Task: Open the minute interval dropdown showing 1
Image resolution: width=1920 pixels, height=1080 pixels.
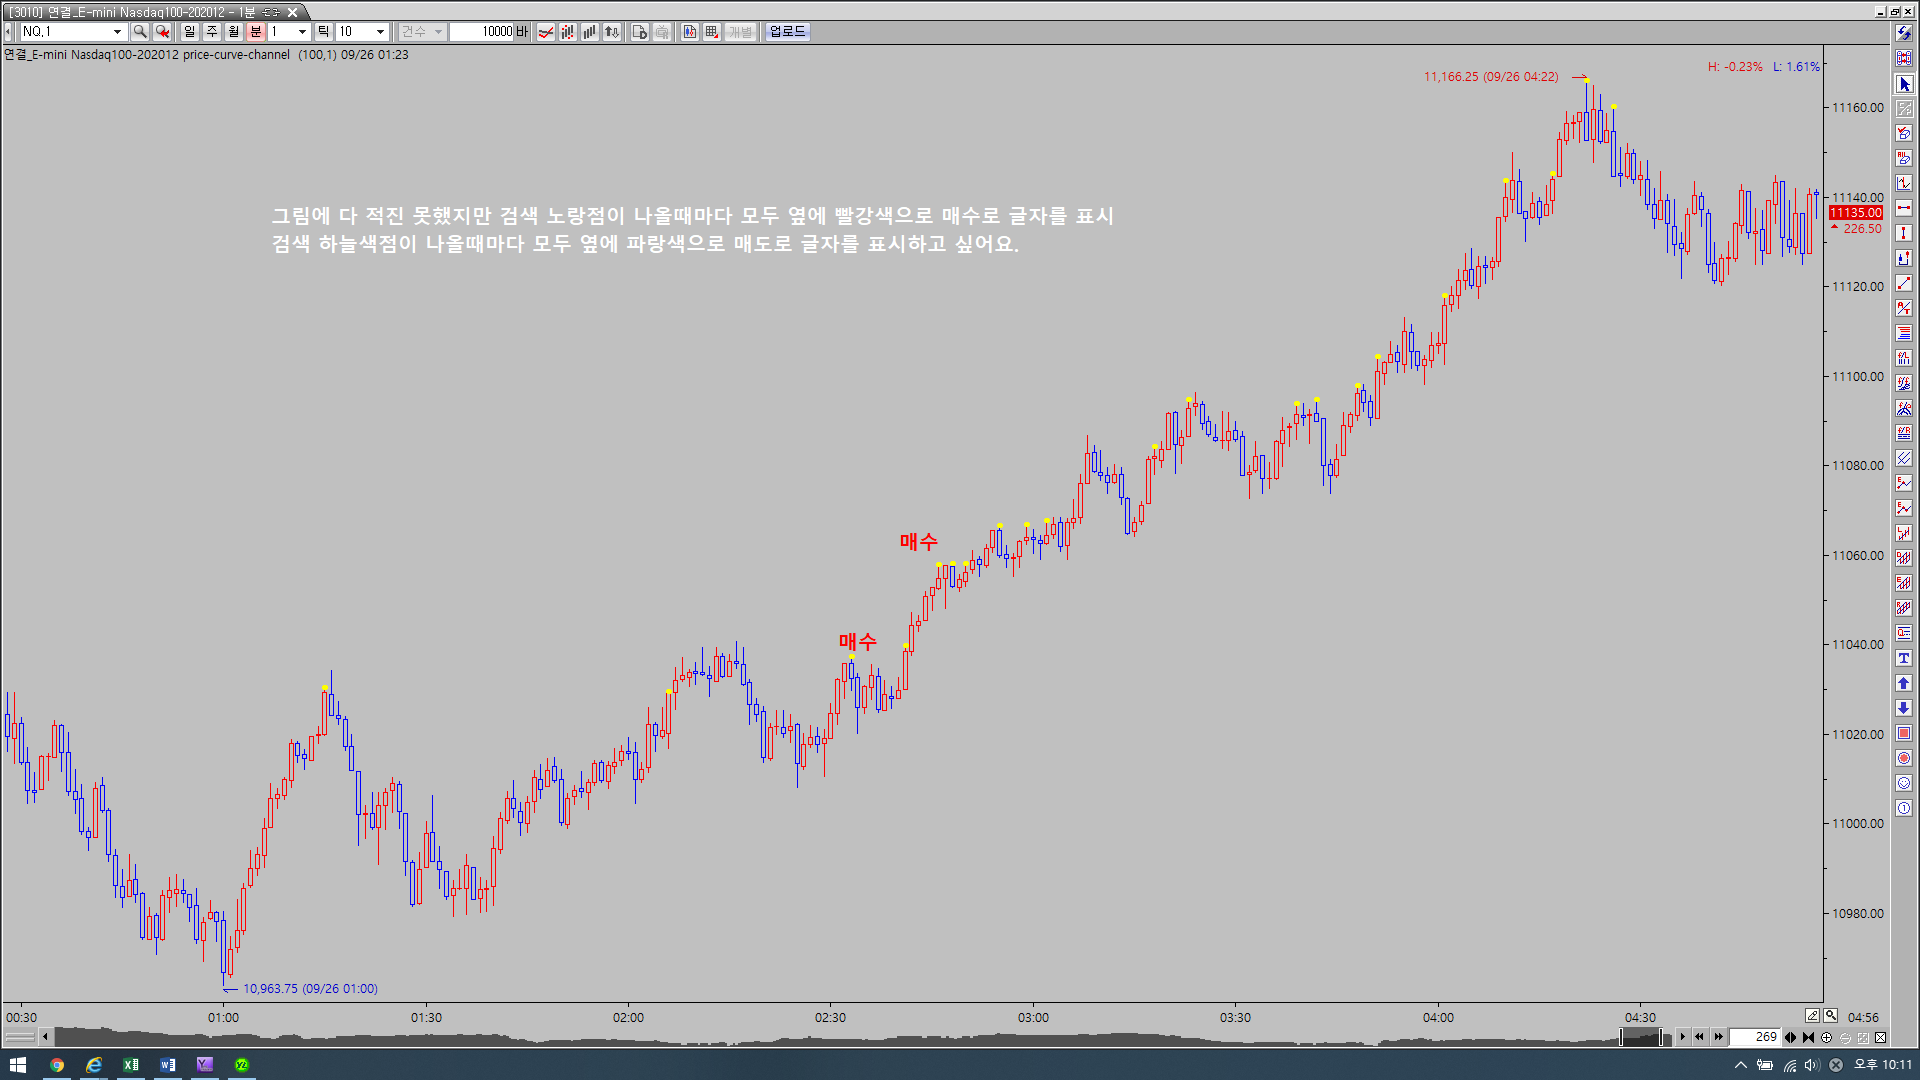Action: click(302, 32)
